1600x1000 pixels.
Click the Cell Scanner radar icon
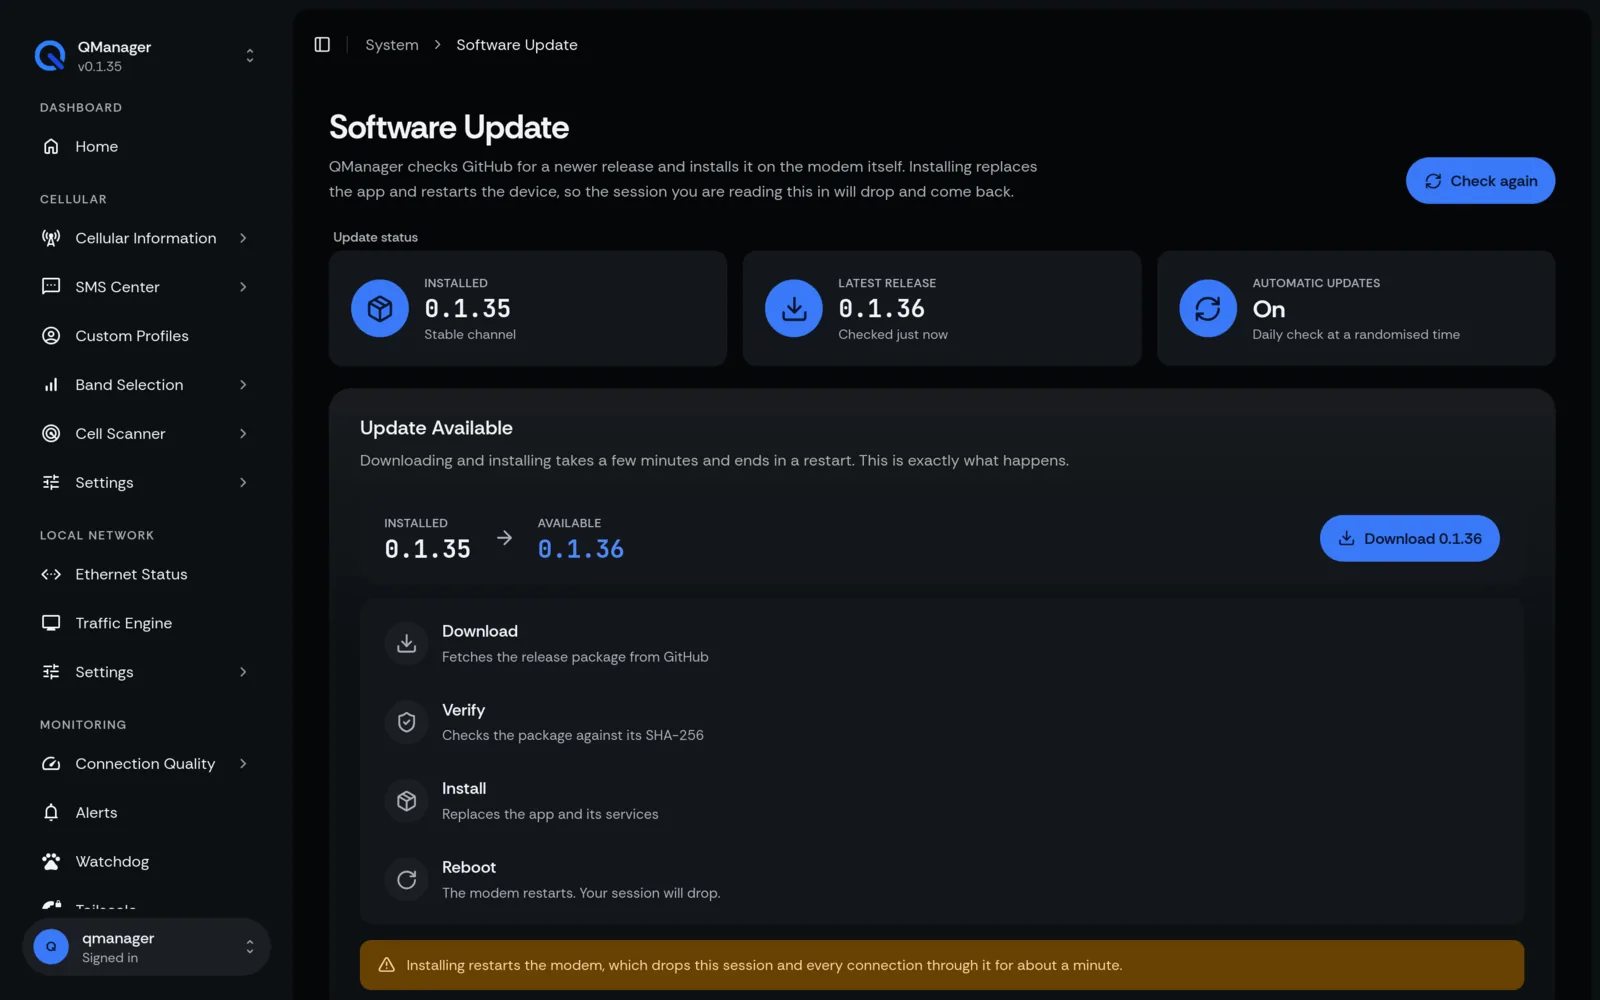tap(51, 433)
